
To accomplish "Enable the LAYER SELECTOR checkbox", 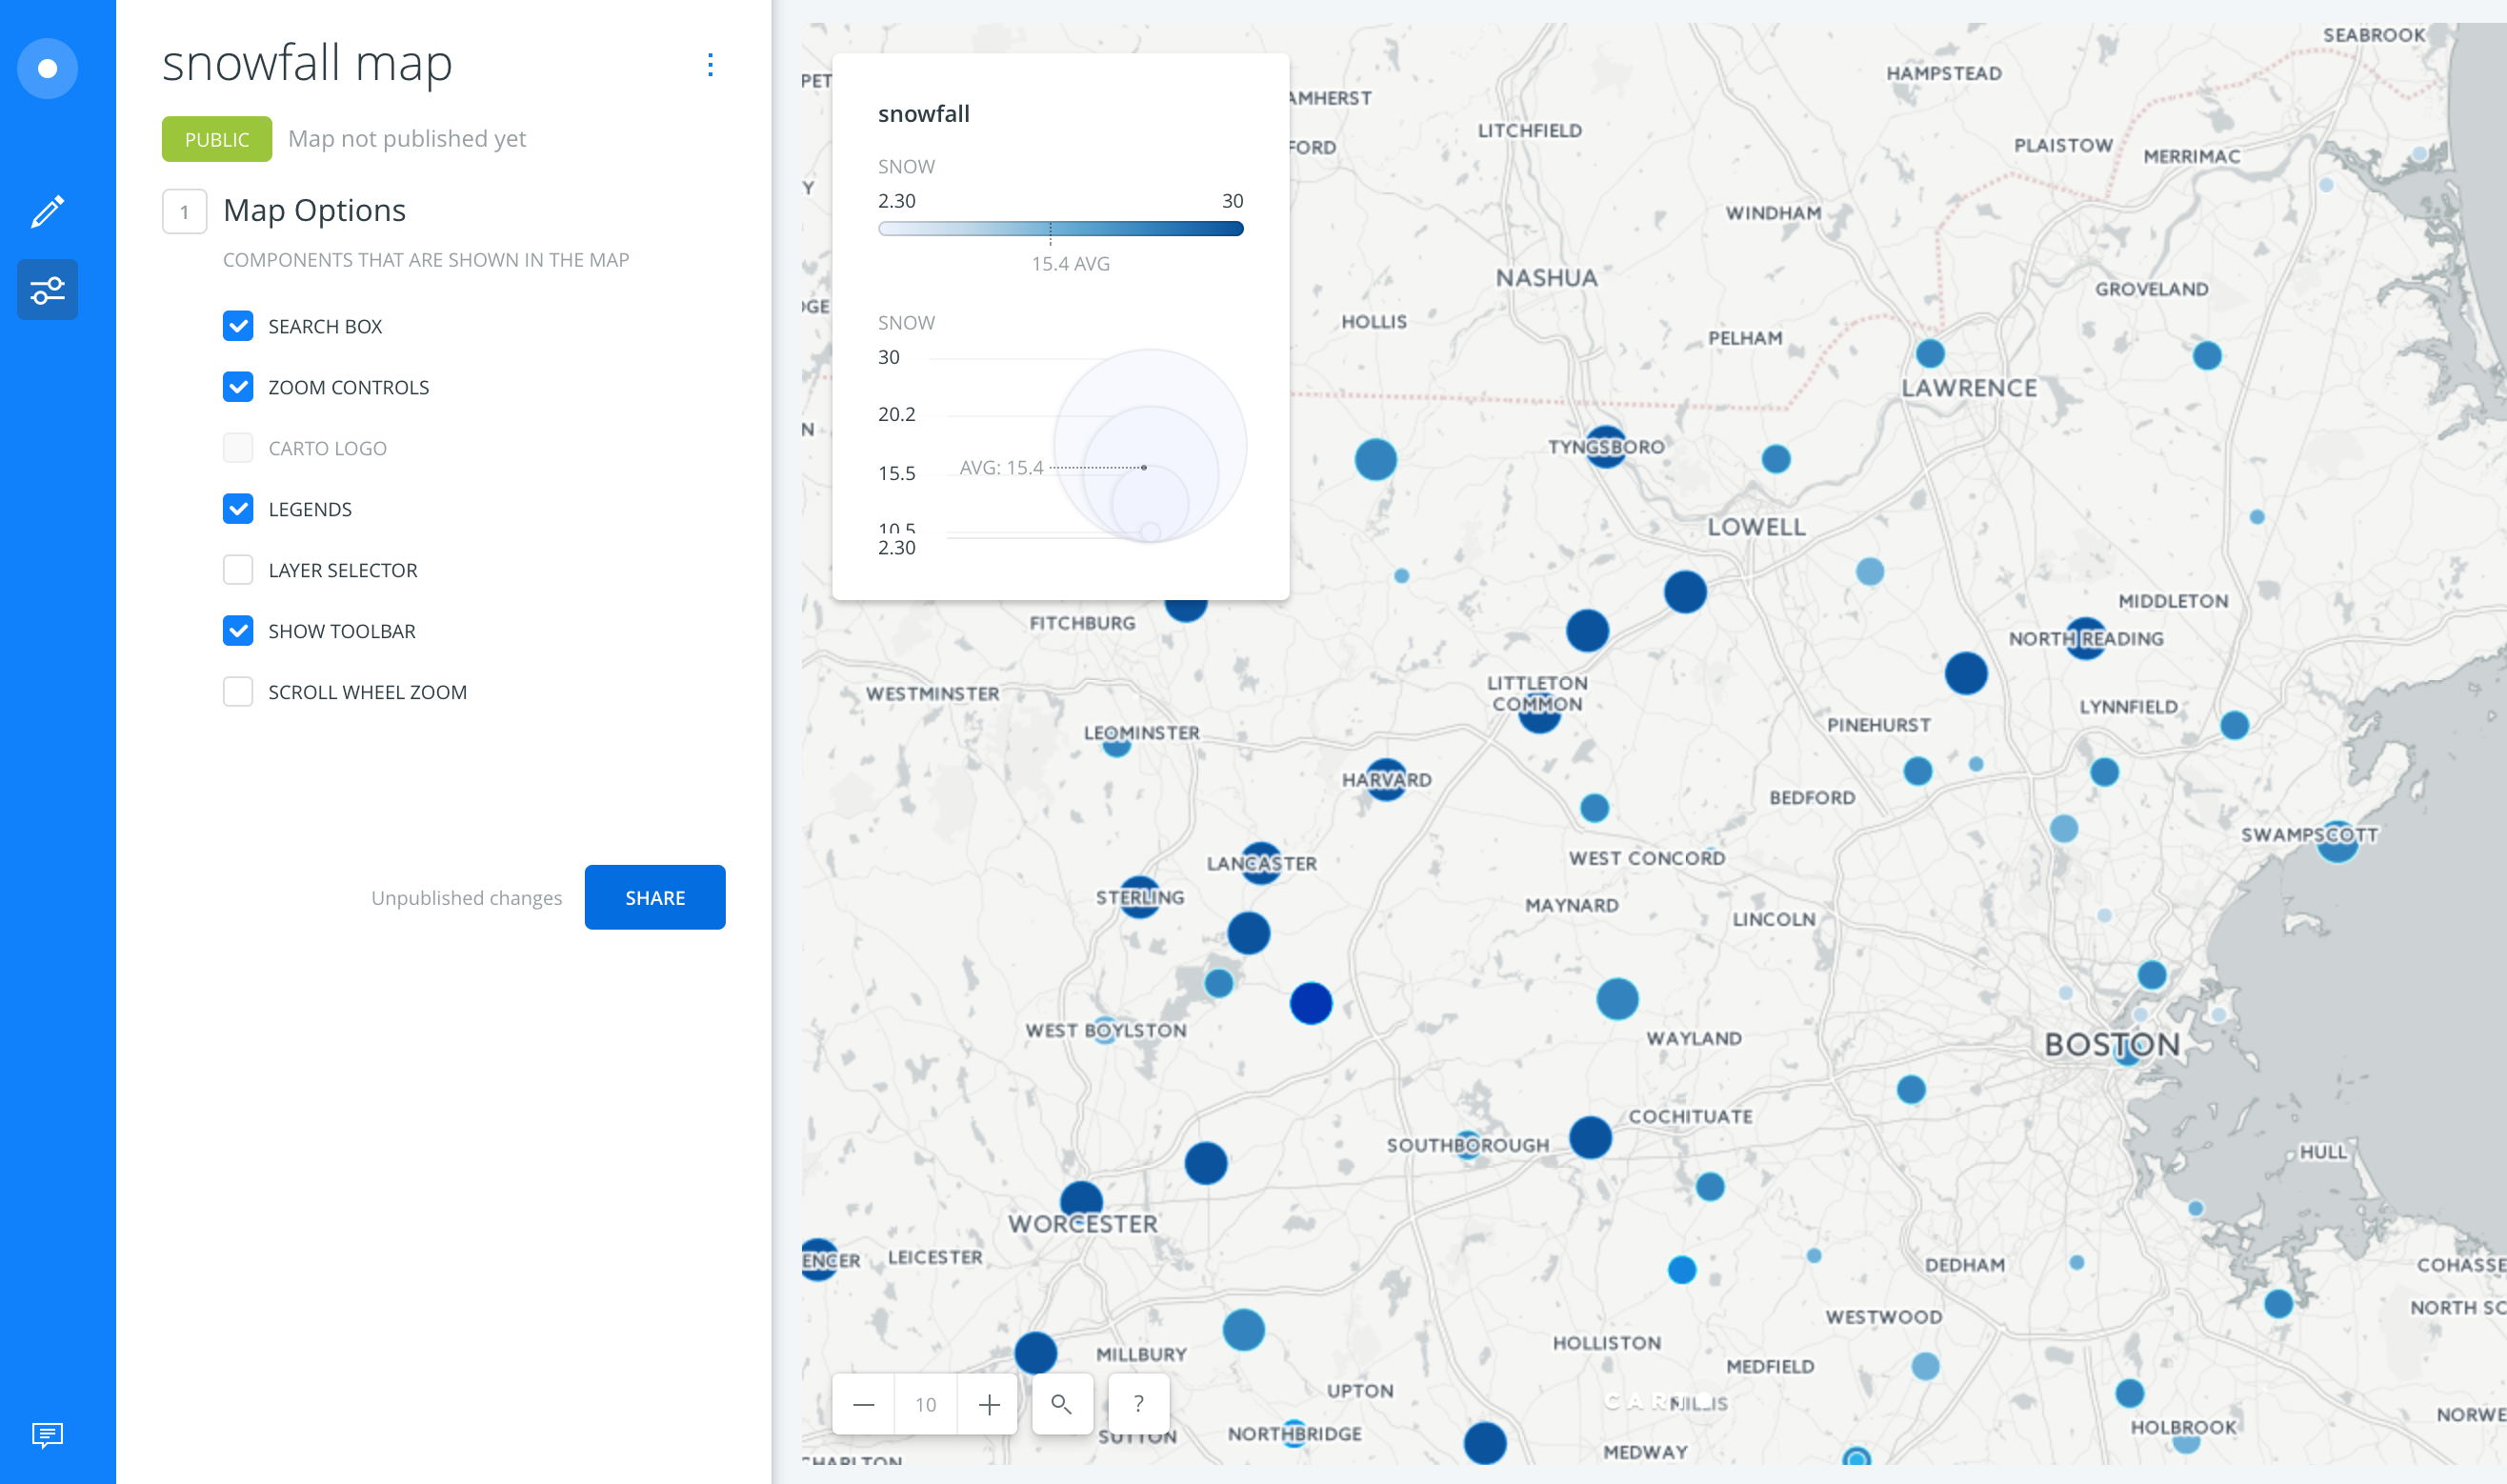I will (238, 570).
